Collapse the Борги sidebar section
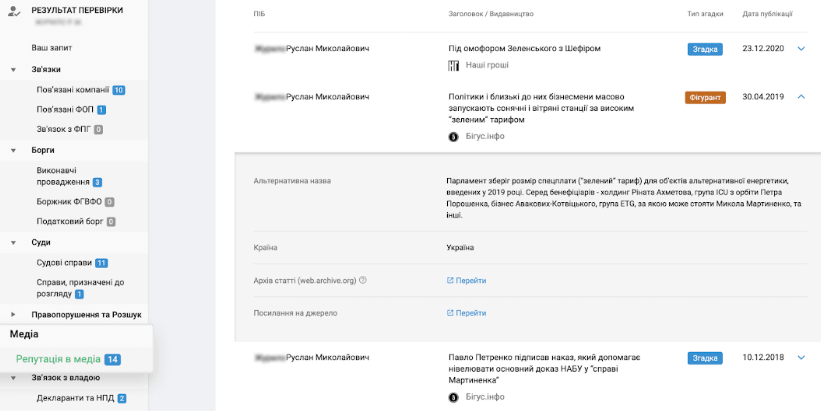The width and height of the screenshot is (821, 411). click(13, 150)
